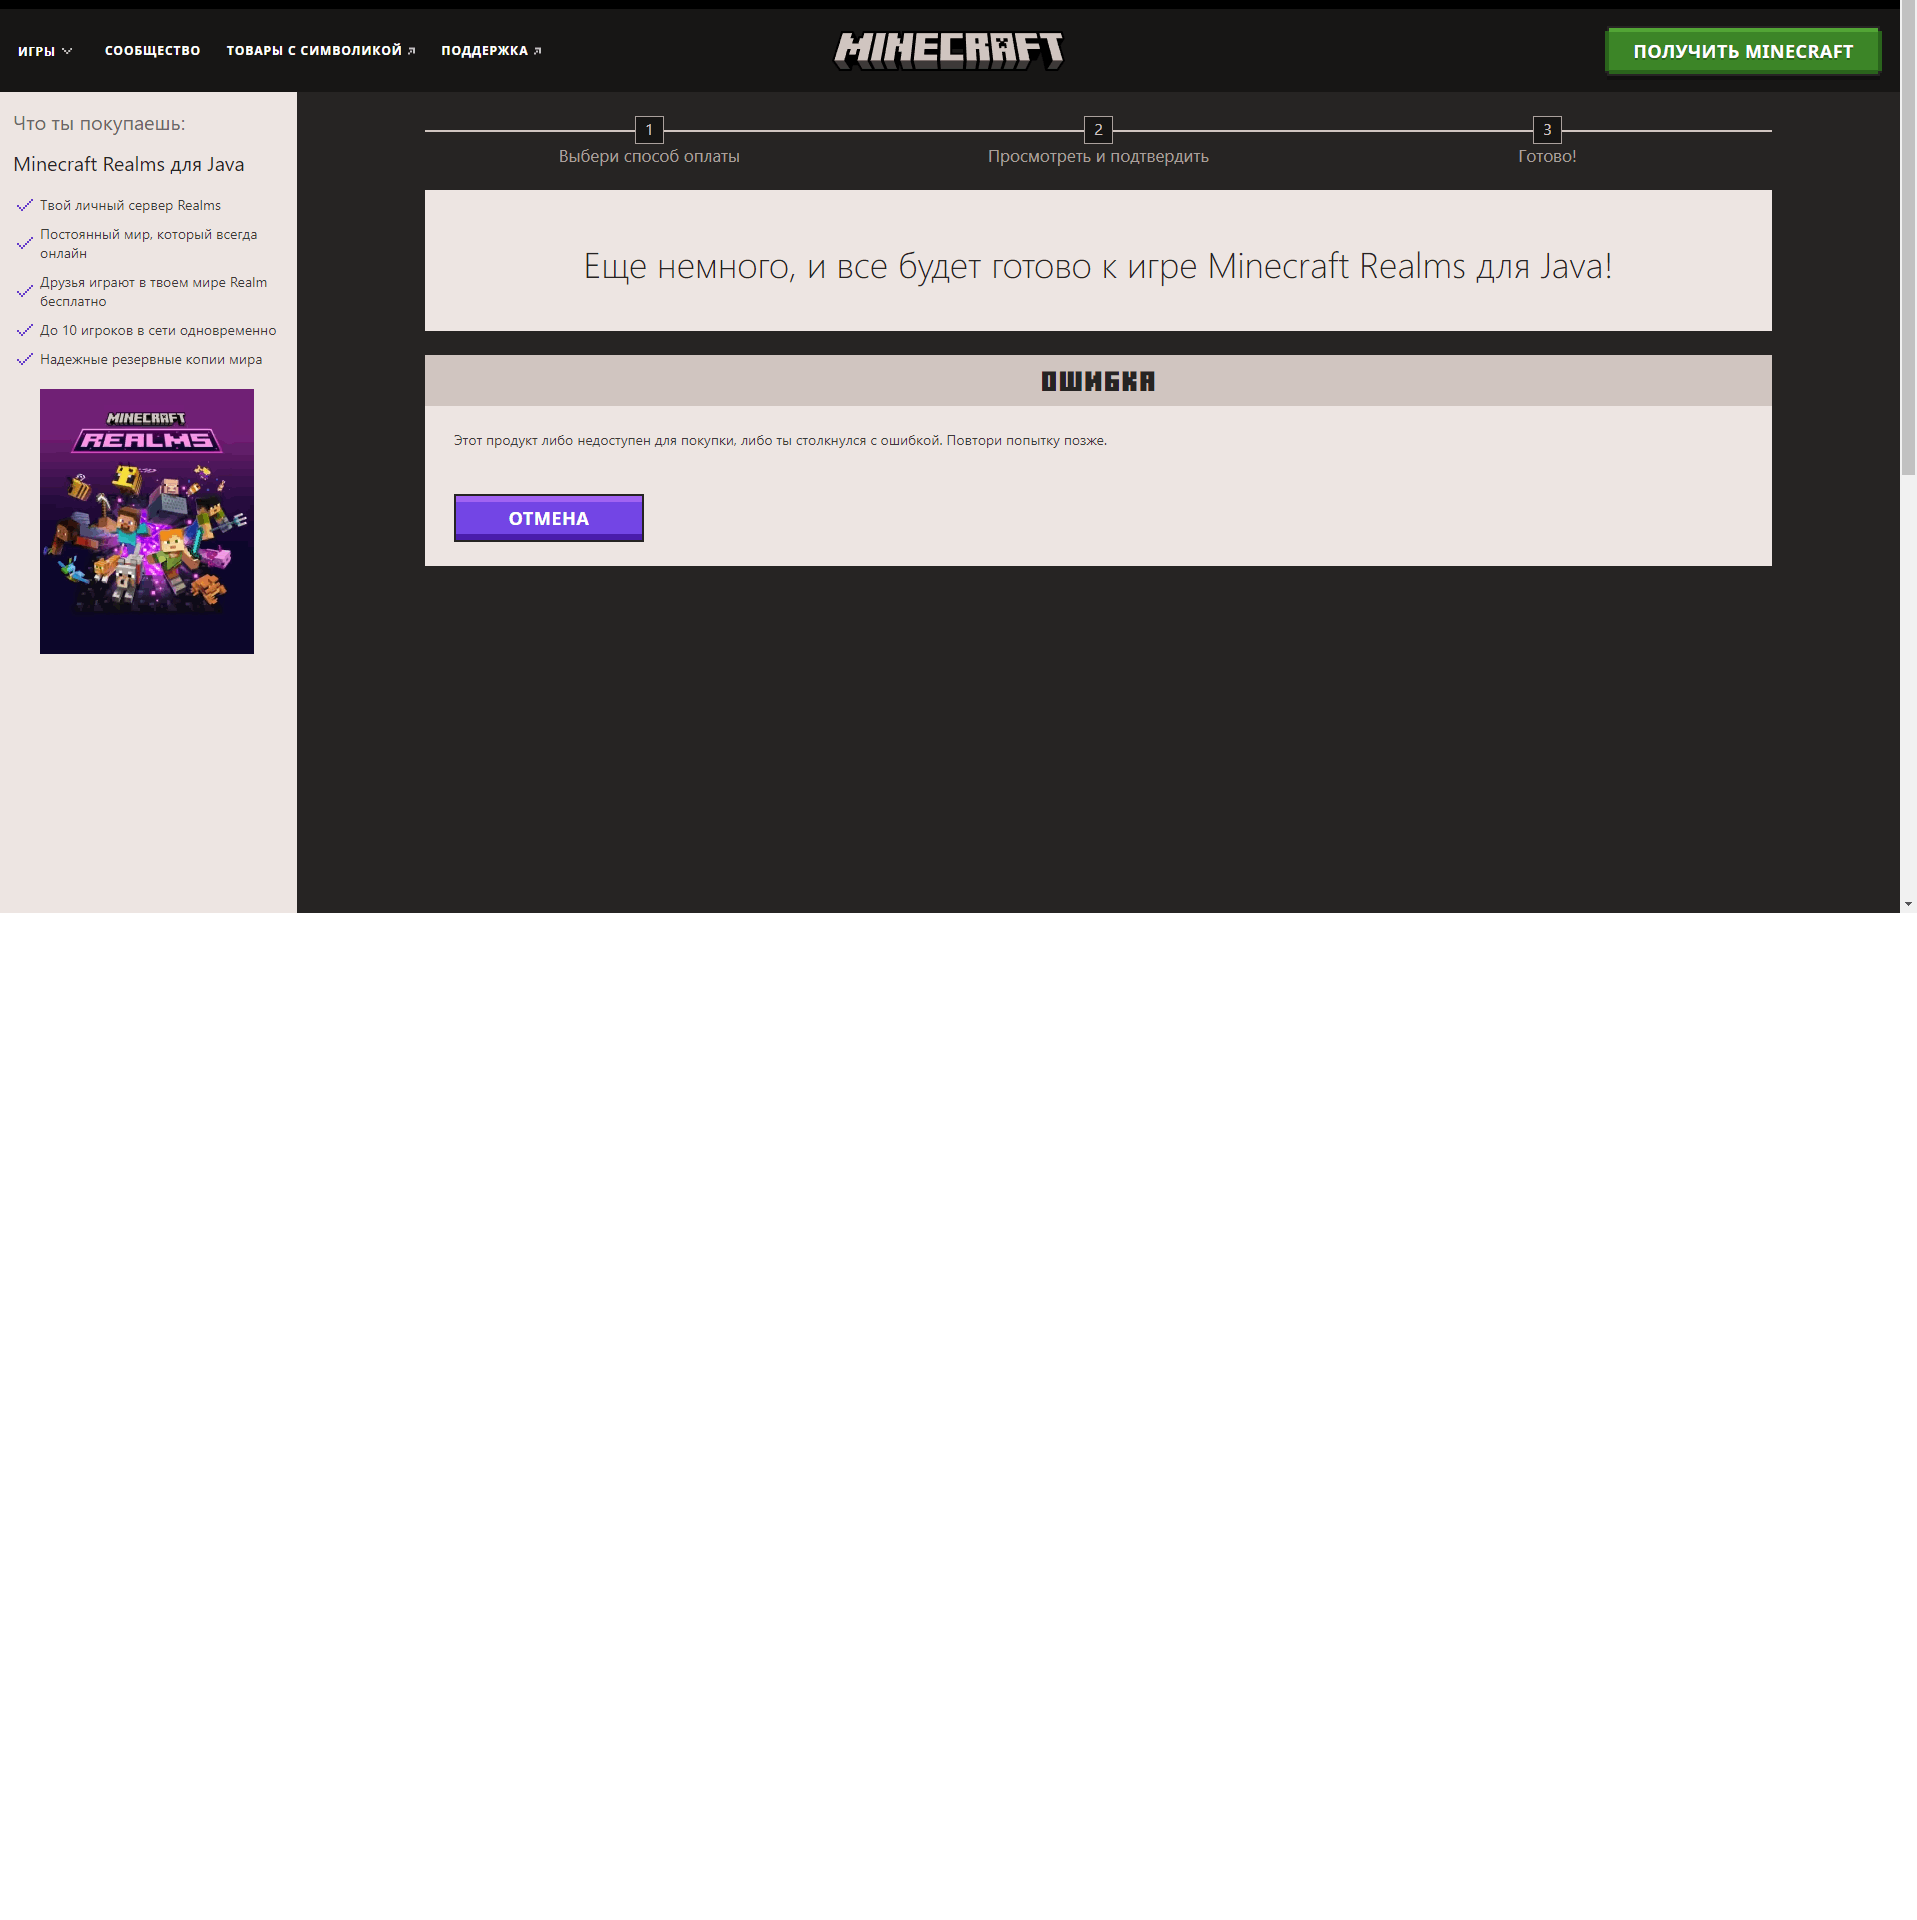Screen dimensions: 1917x1920
Task: Click the error message 'Этот продукт либо недоступен'
Action: [780, 440]
